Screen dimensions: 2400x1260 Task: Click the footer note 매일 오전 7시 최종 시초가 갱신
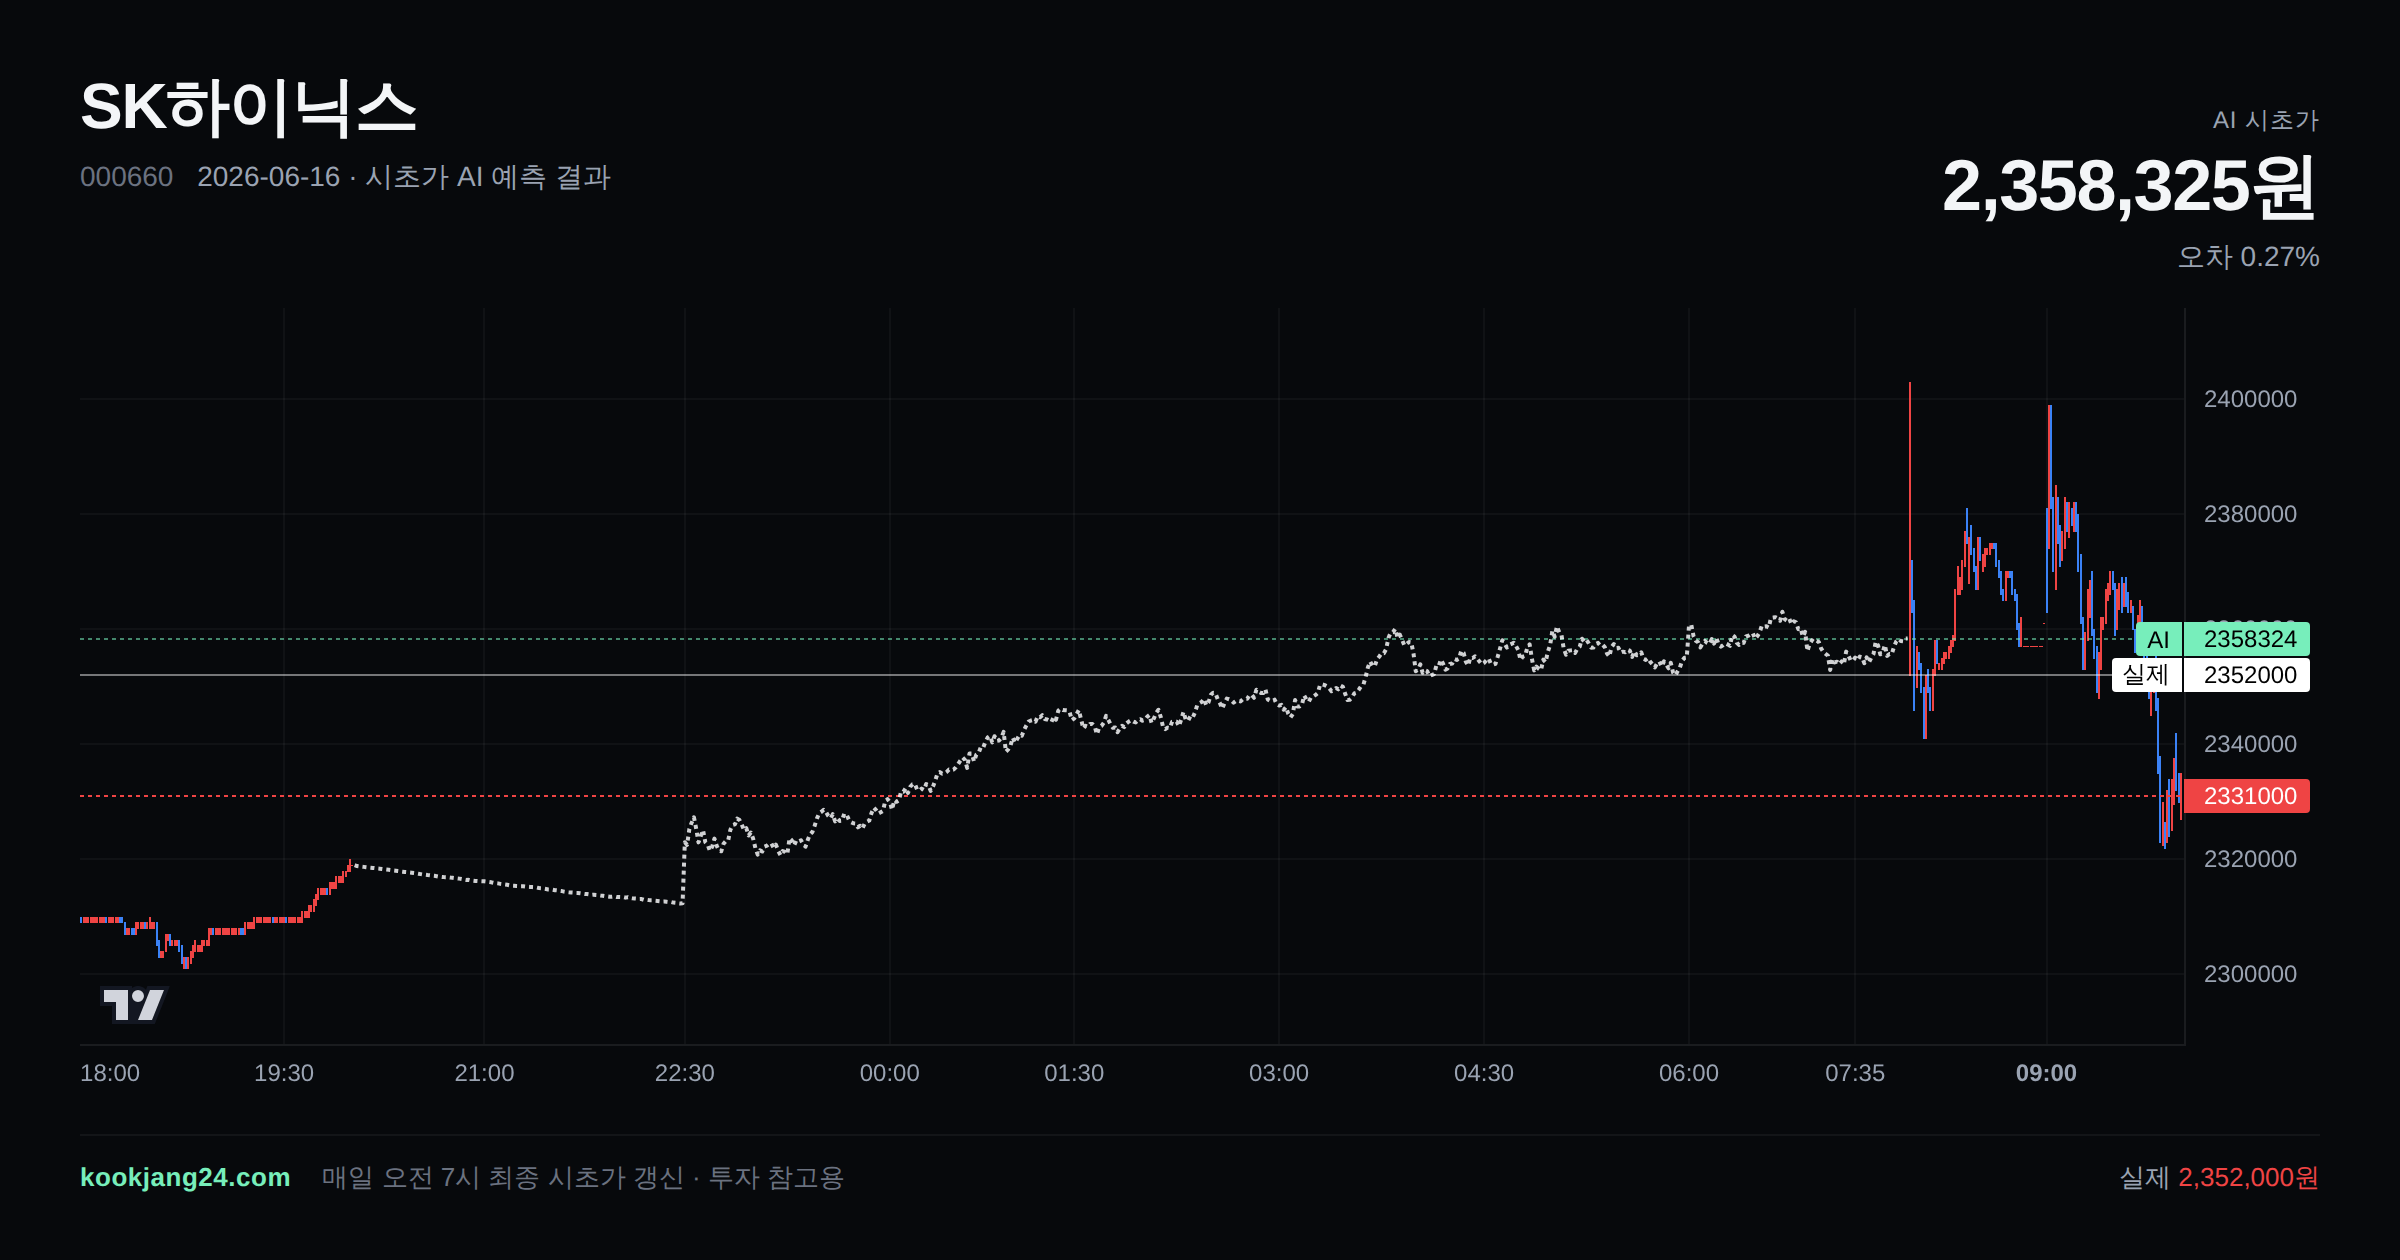click(502, 1177)
